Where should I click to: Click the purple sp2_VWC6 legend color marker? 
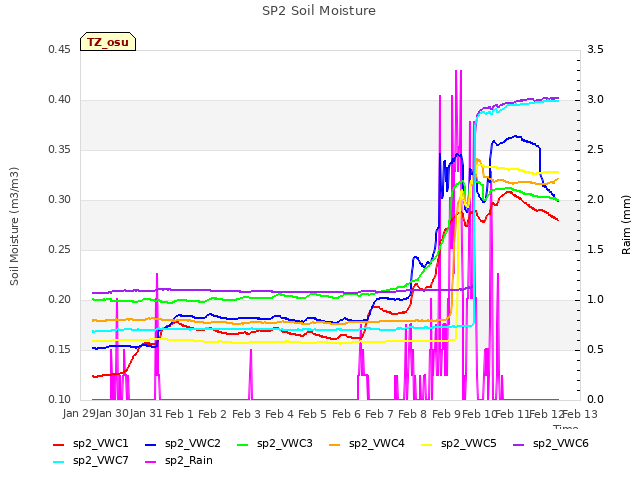[x=519, y=445]
